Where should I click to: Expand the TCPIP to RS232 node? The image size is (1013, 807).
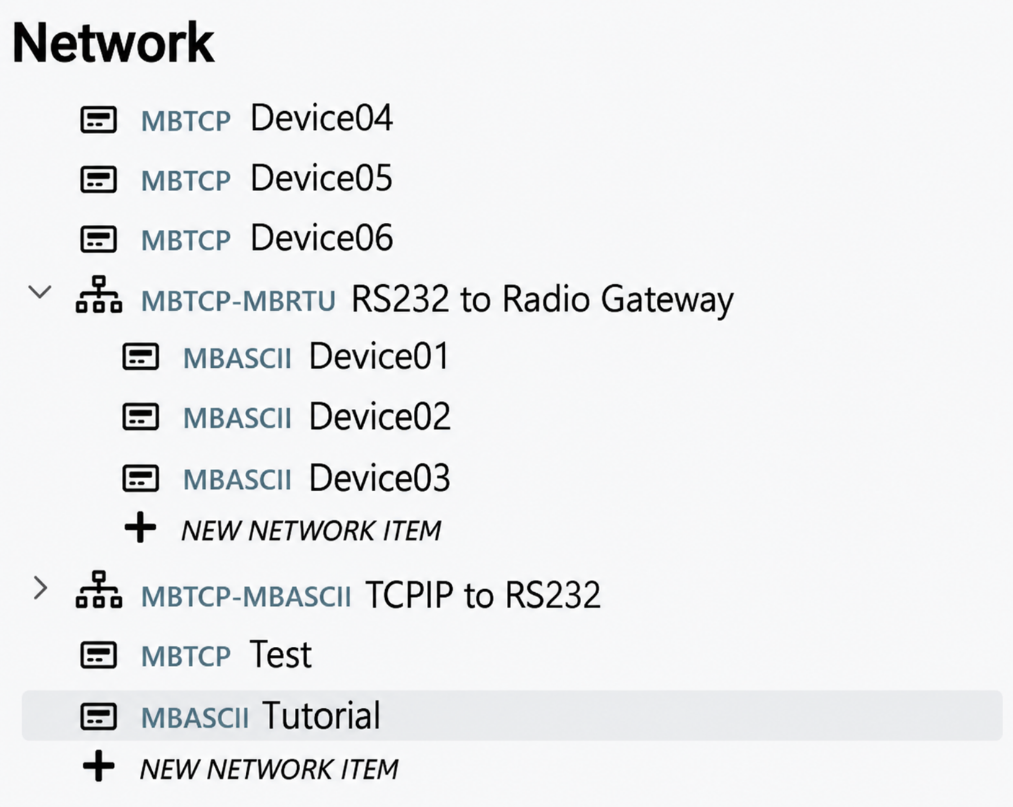pos(41,588)
